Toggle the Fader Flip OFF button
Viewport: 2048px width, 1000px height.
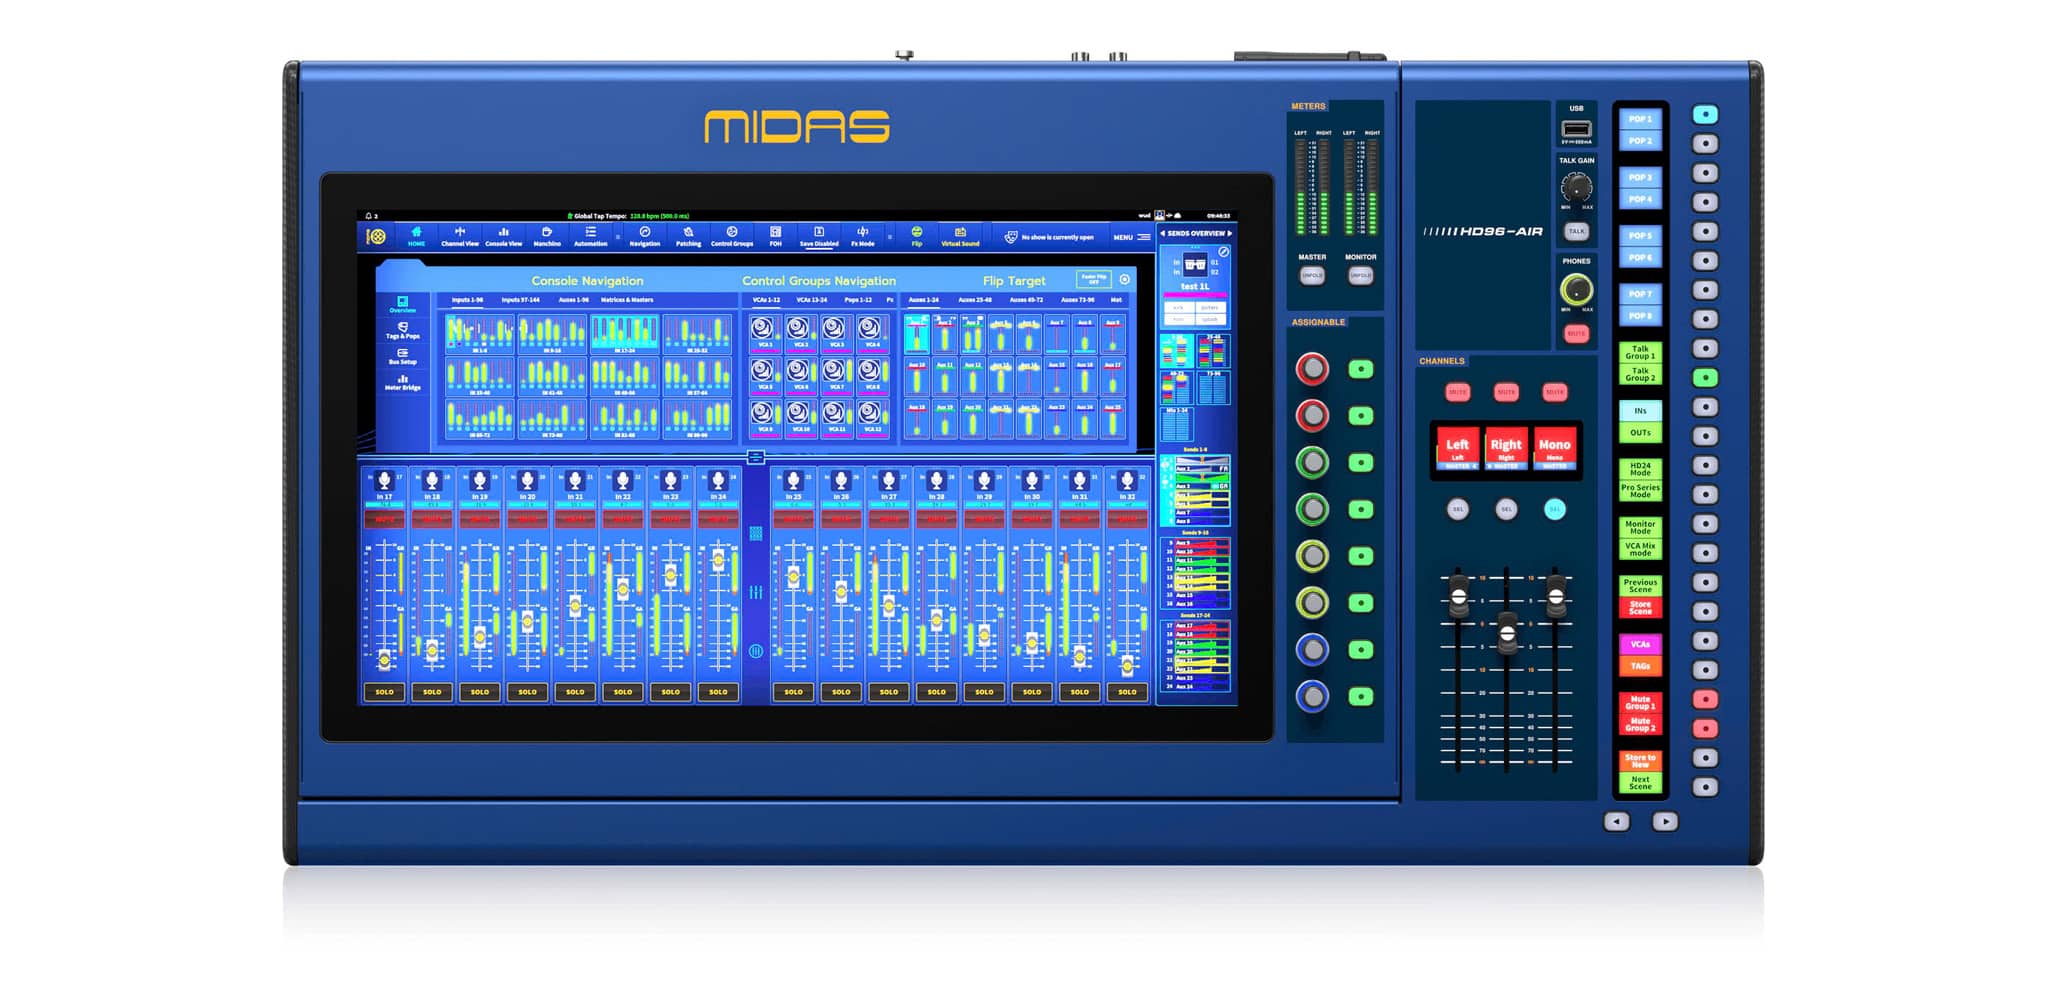1093,279
